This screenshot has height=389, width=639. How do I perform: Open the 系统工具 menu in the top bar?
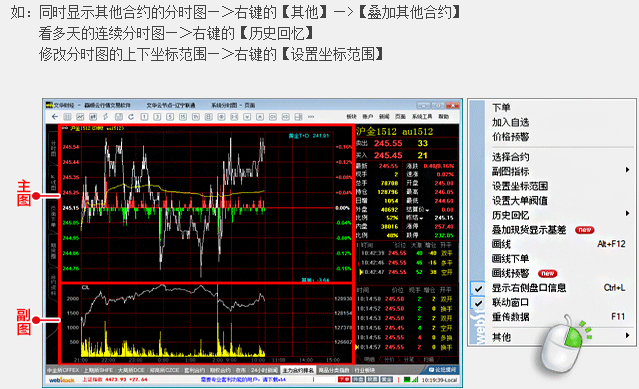point(422,117)
